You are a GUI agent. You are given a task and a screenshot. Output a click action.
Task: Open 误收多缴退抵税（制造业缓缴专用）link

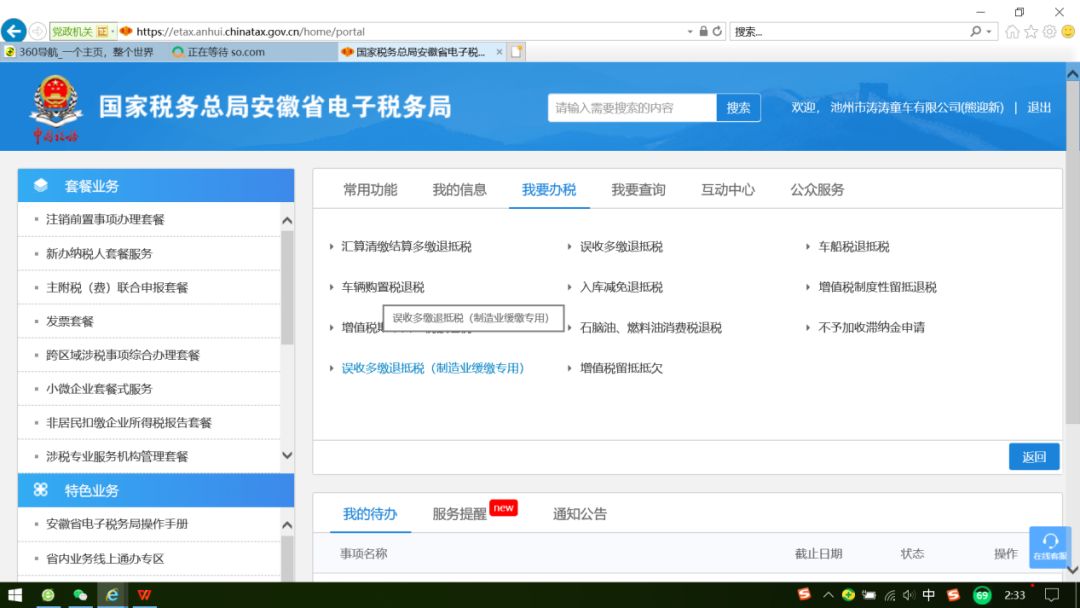pos(433,368)
